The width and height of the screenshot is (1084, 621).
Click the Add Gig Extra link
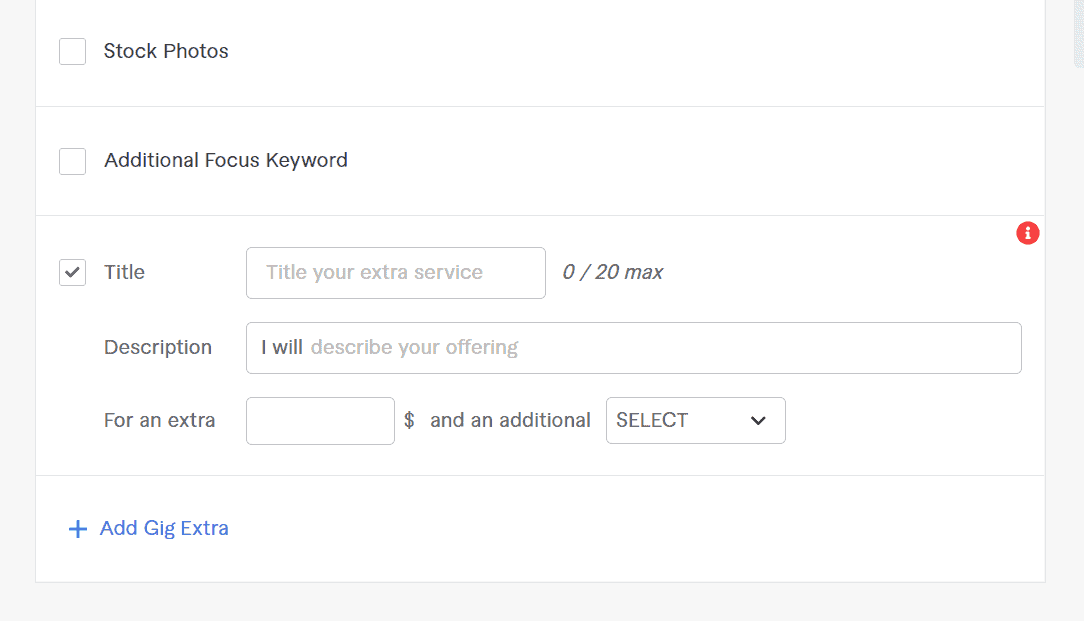[x=164, y=528]
